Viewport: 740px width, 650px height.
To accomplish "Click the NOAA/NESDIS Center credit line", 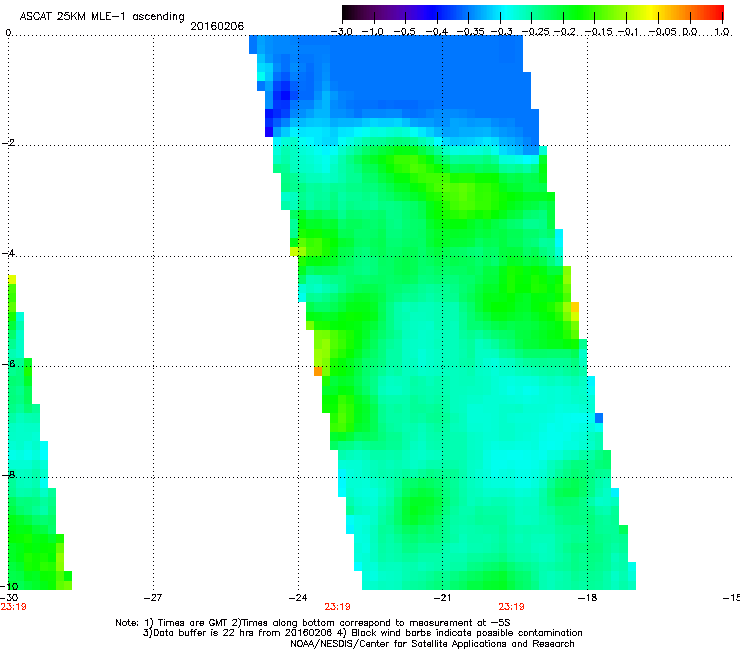I will (432, 644).
